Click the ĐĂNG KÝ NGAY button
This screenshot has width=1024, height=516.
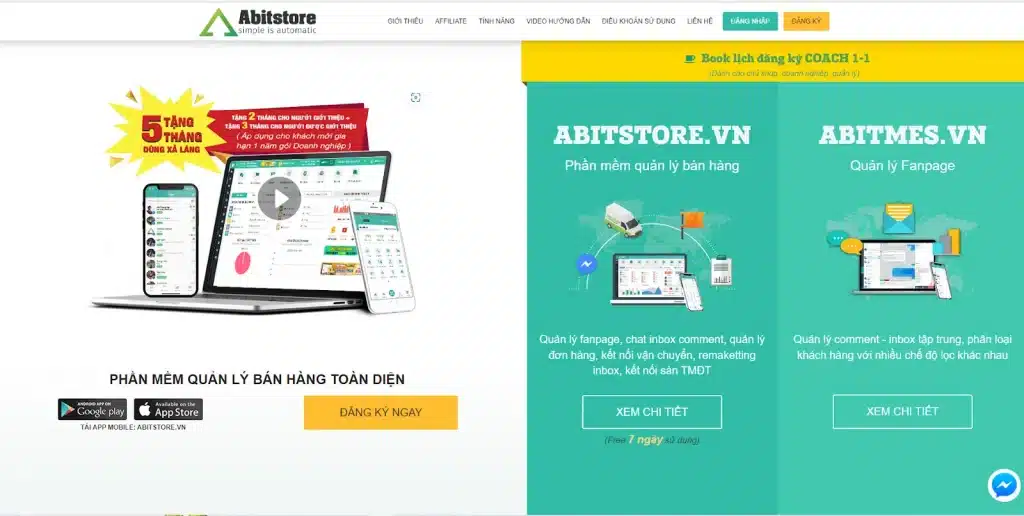(381, 413)
